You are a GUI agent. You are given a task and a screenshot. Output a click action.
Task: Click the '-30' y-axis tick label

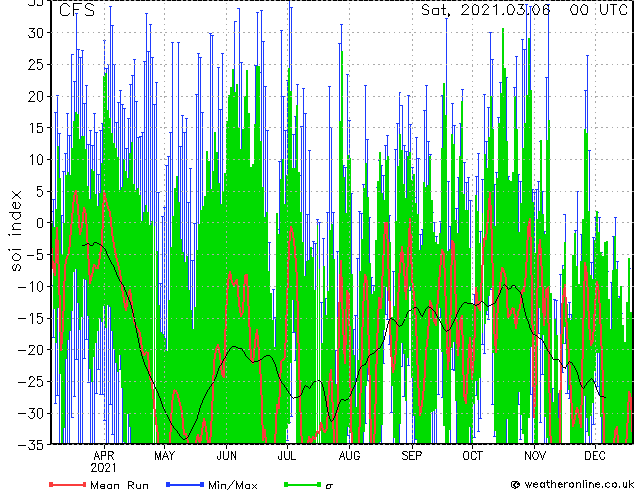(x=31, y=413)
